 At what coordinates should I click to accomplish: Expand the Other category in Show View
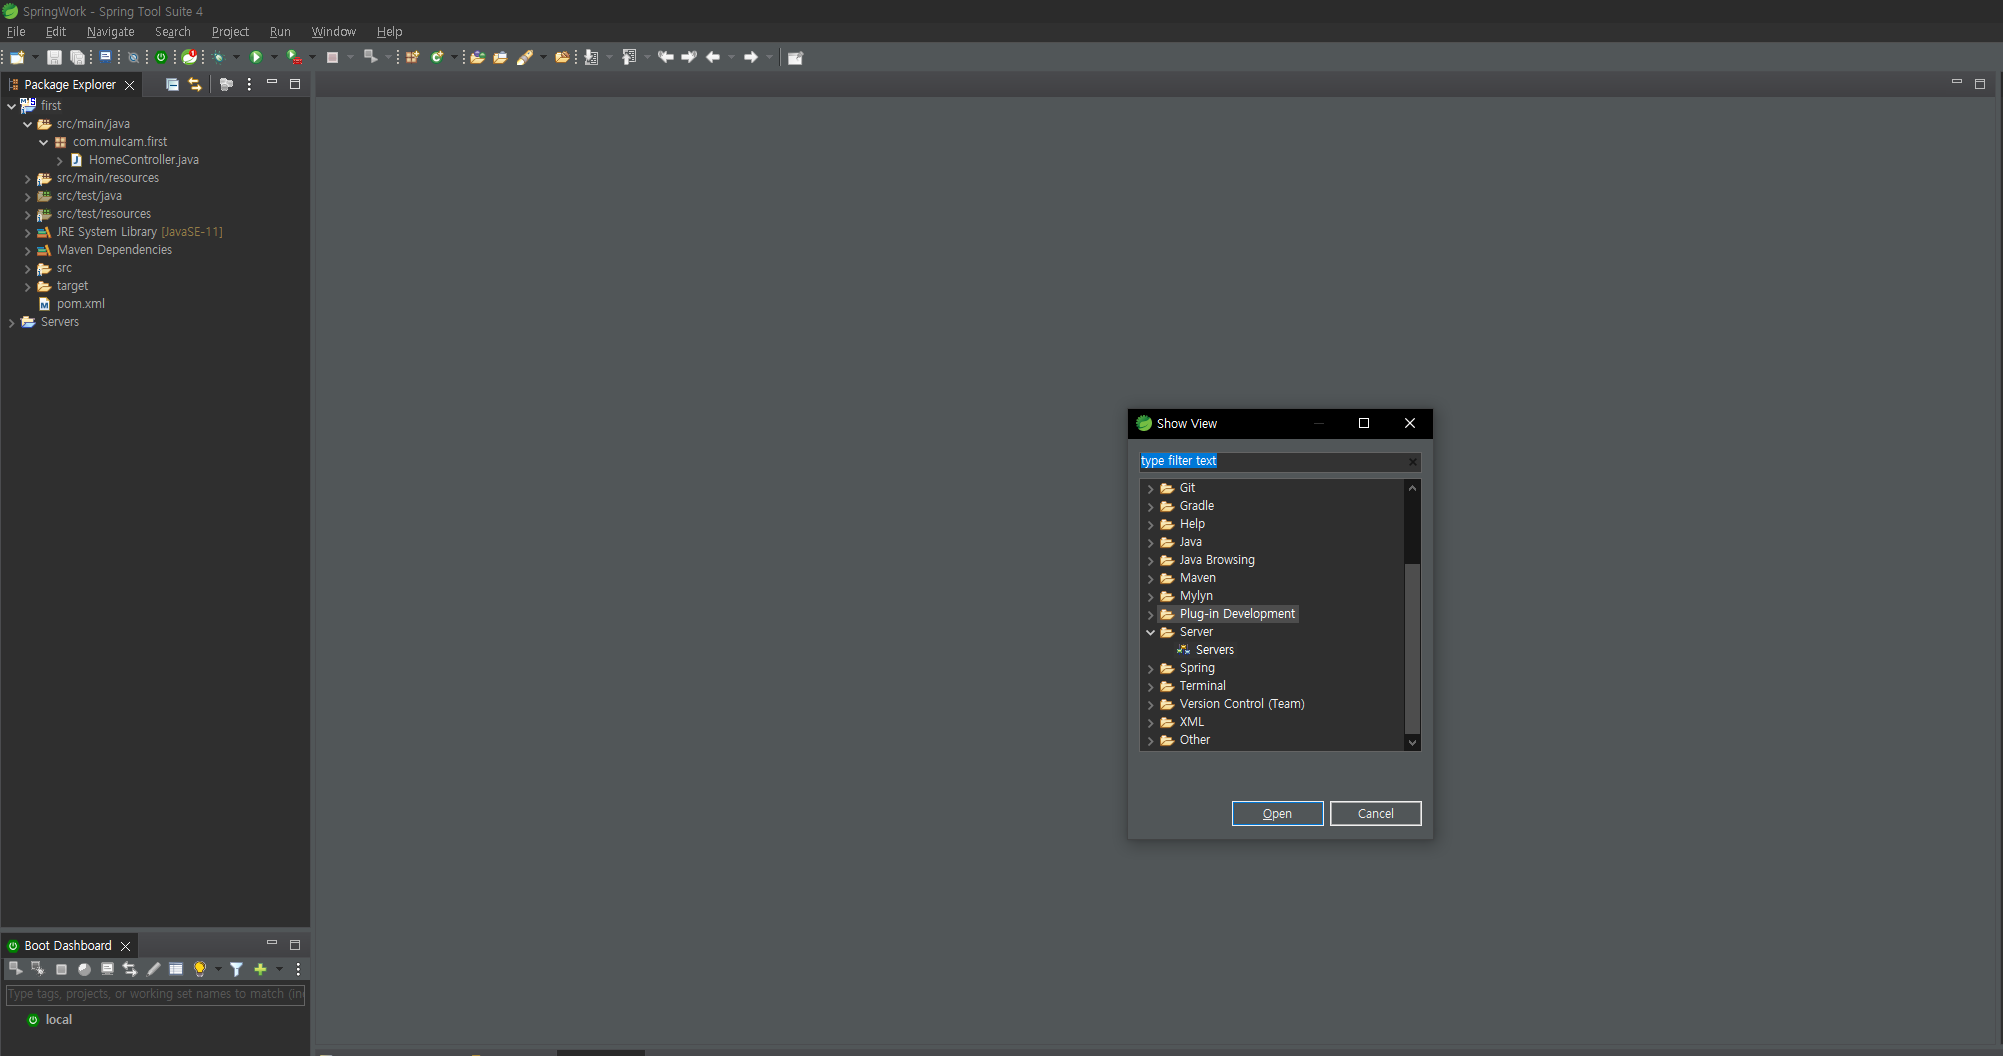click(x=1150, y=740)
